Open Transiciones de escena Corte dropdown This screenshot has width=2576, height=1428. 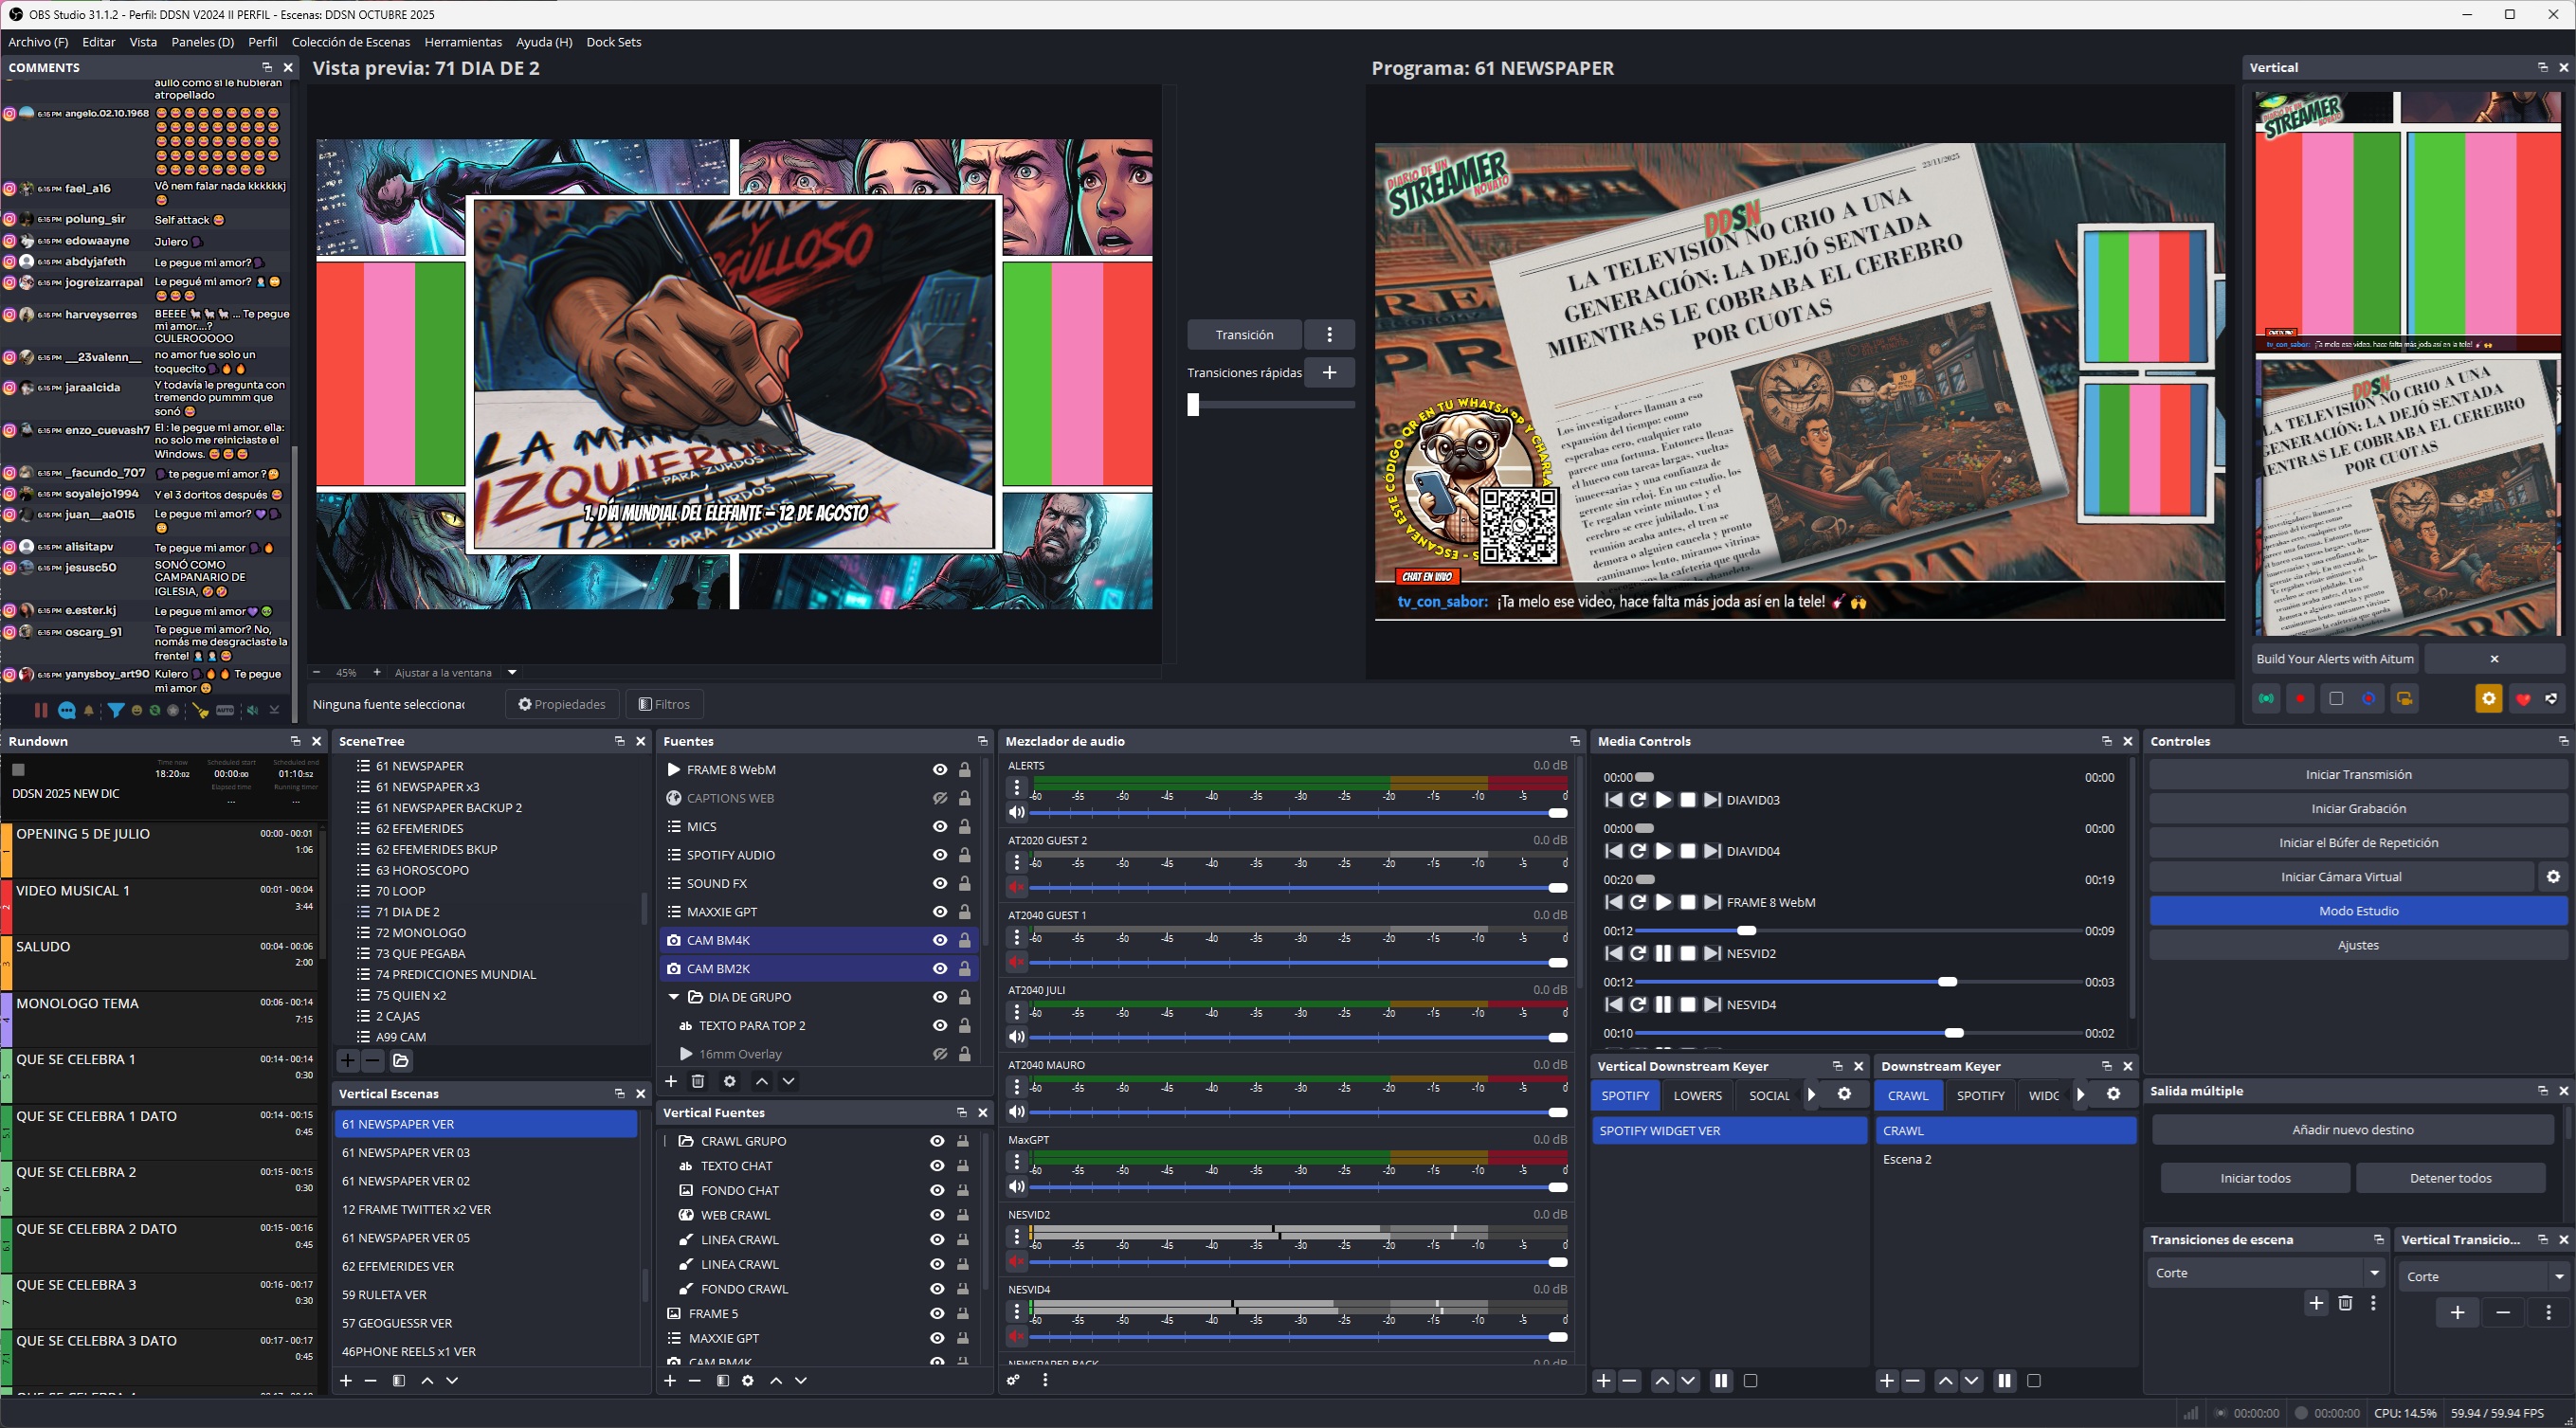[x=2374, y=1274]
